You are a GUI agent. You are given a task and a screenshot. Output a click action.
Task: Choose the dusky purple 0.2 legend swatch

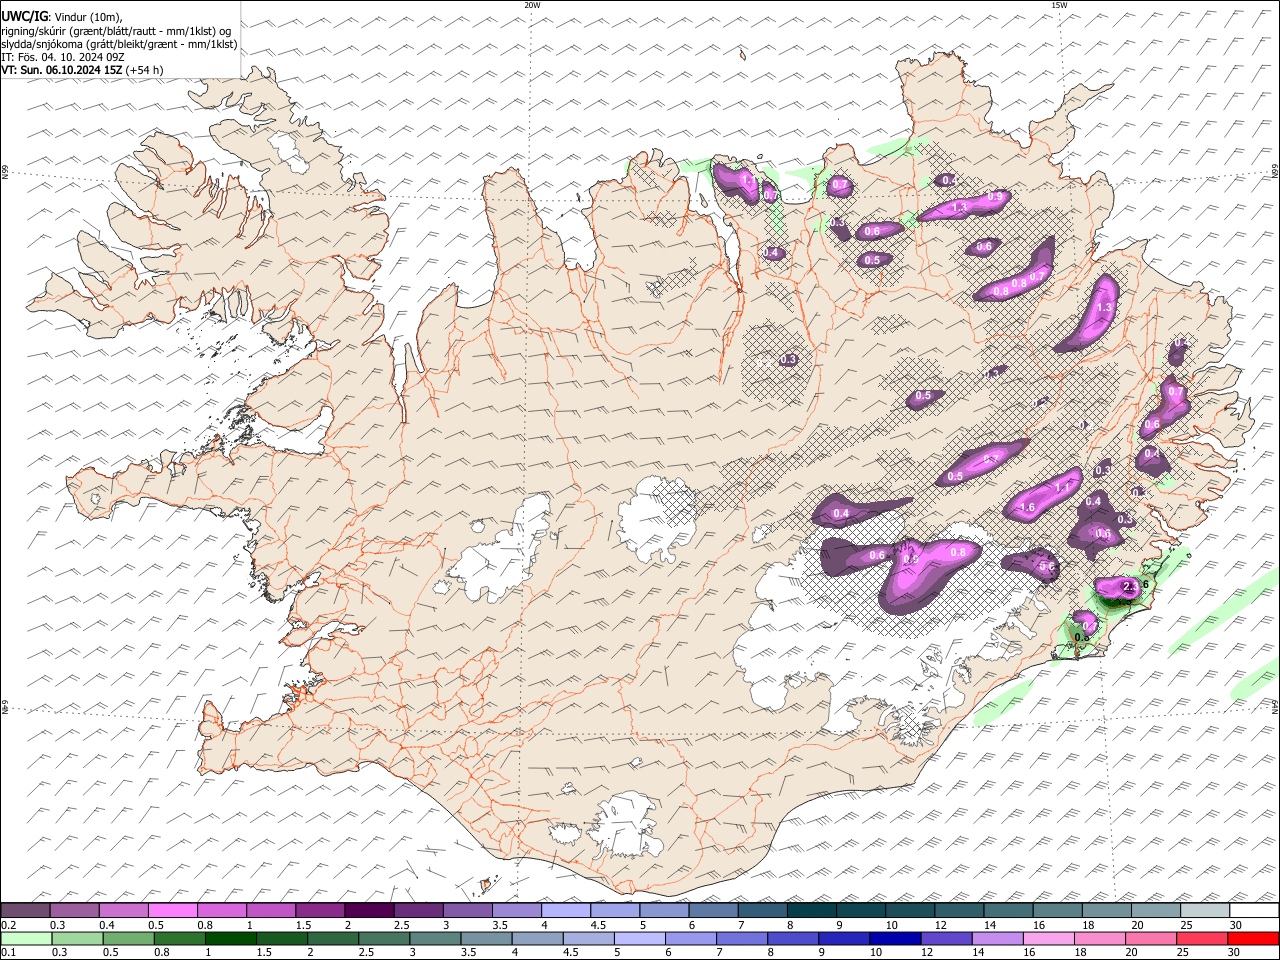pyautogui.click(x=26, y=911)
